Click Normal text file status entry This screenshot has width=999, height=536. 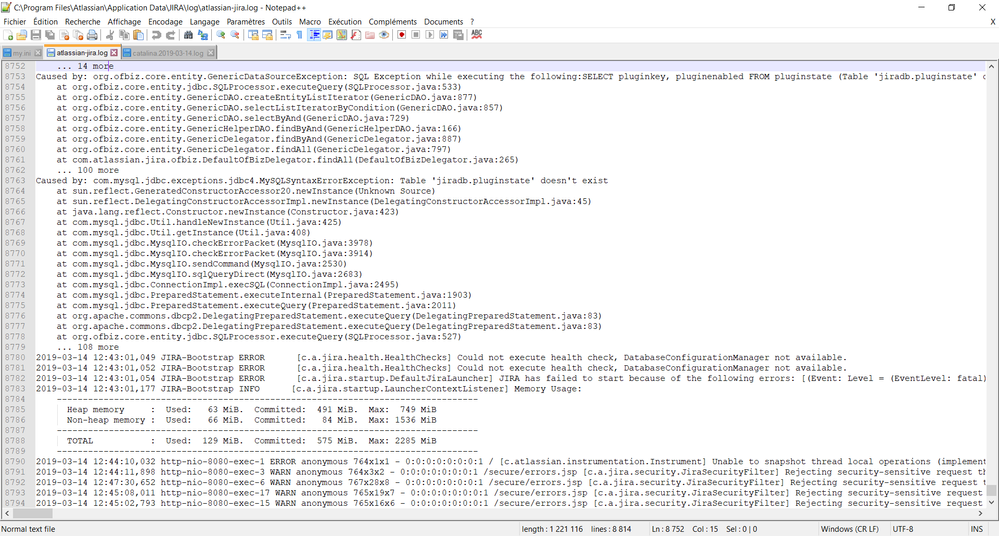pyautogui.click(x=29, y=529)
